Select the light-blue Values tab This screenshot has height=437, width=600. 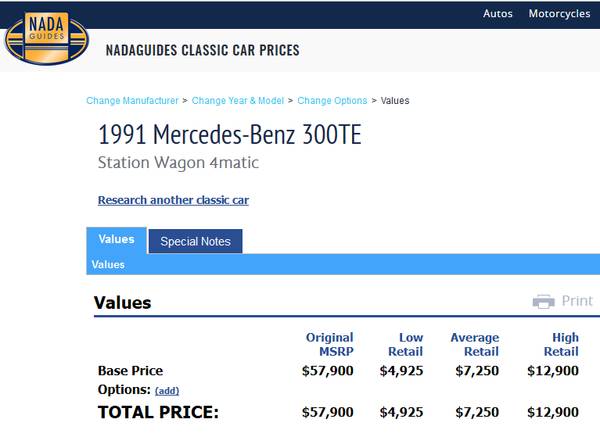pyautogui.click(x=116, y=240)
